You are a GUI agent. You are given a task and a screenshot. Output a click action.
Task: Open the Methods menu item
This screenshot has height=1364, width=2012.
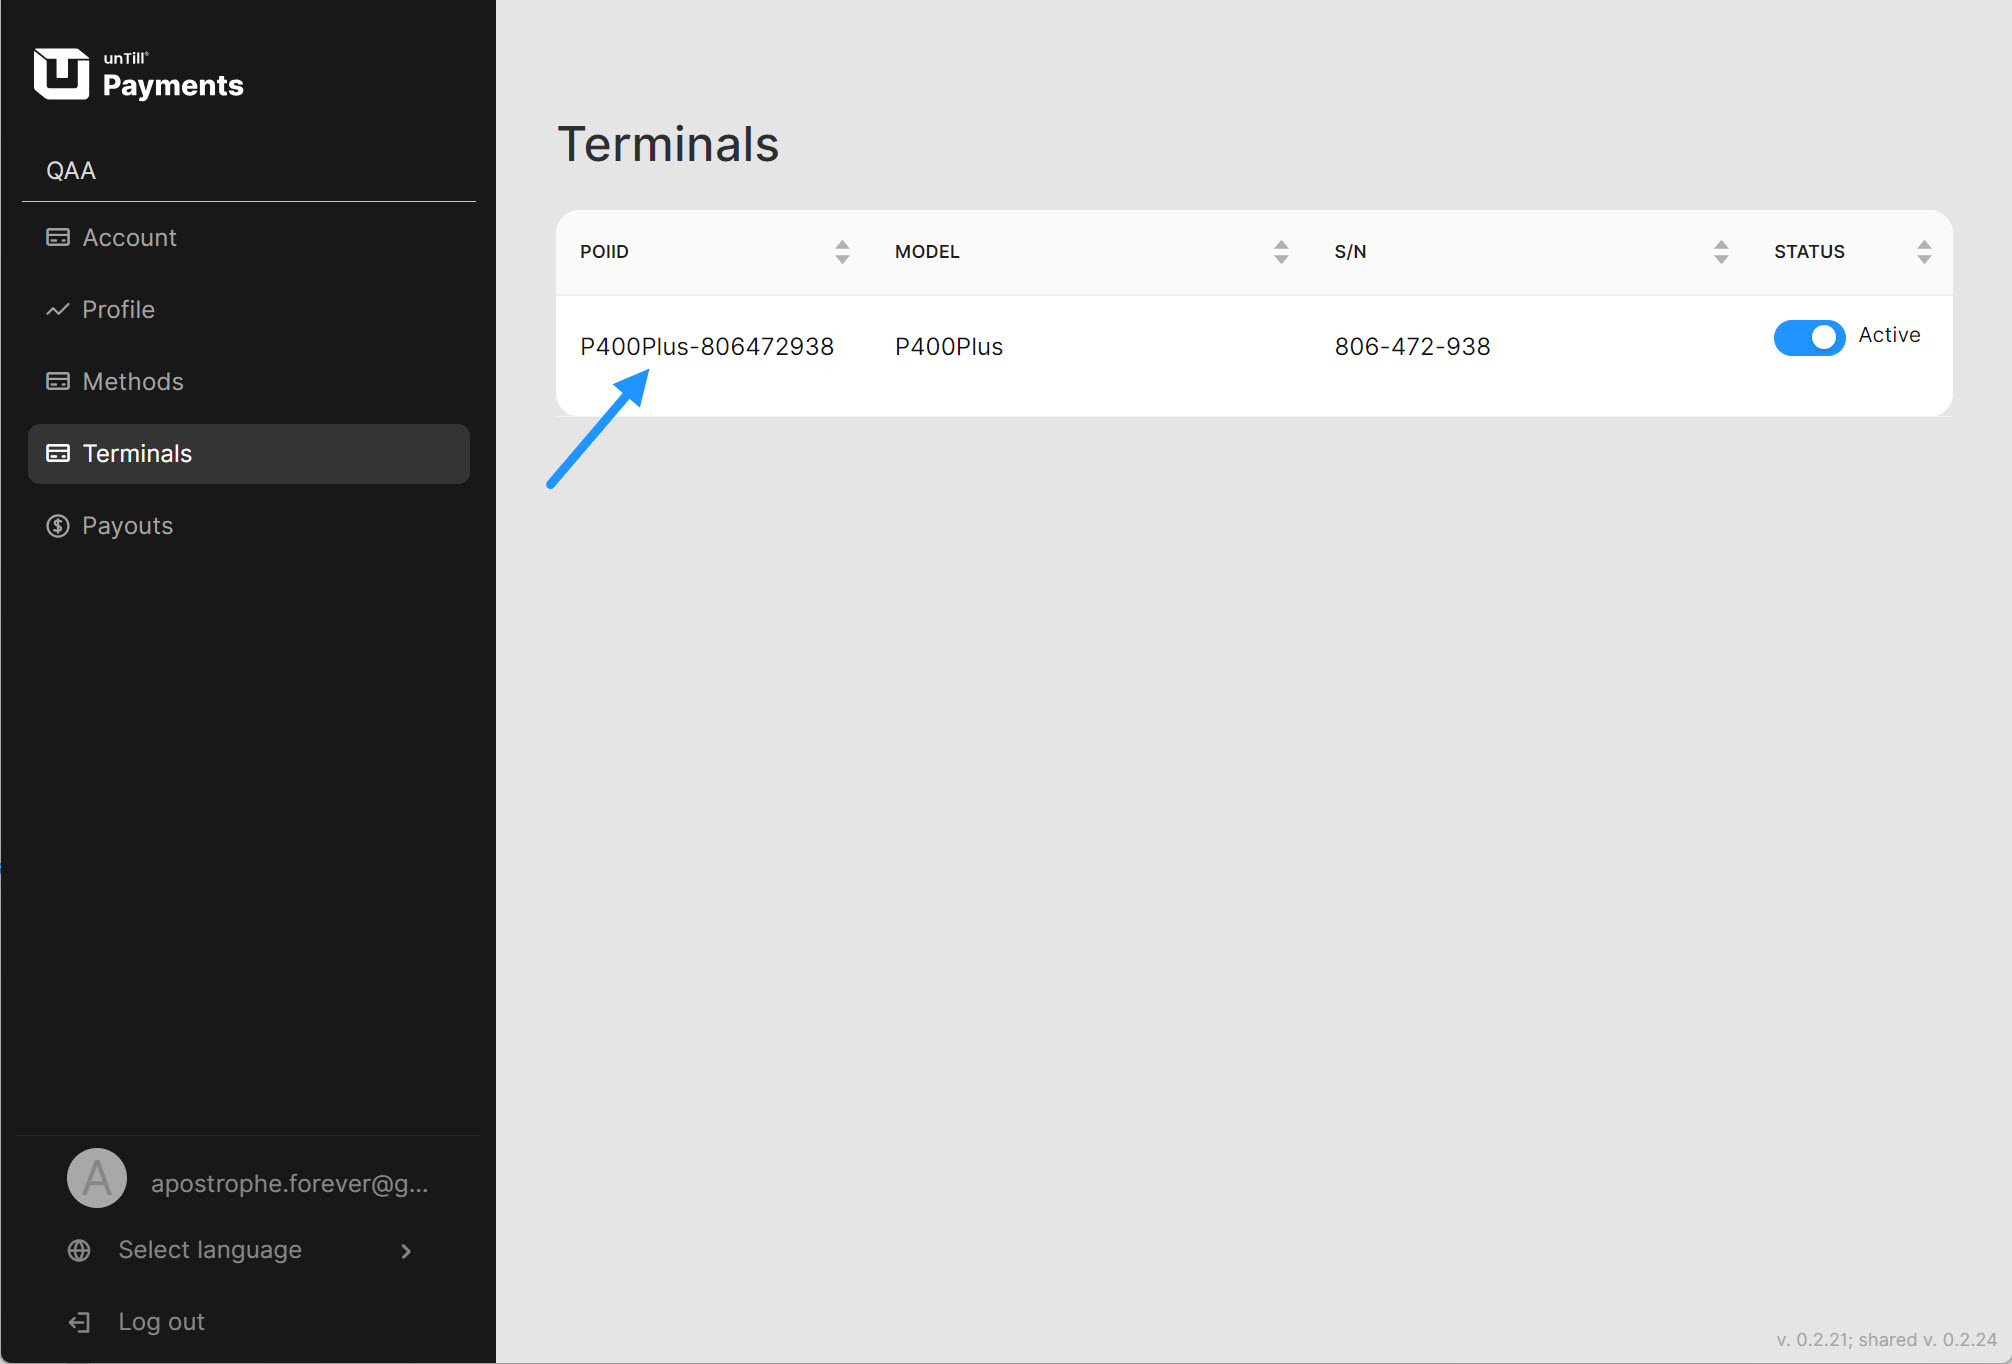133,381
